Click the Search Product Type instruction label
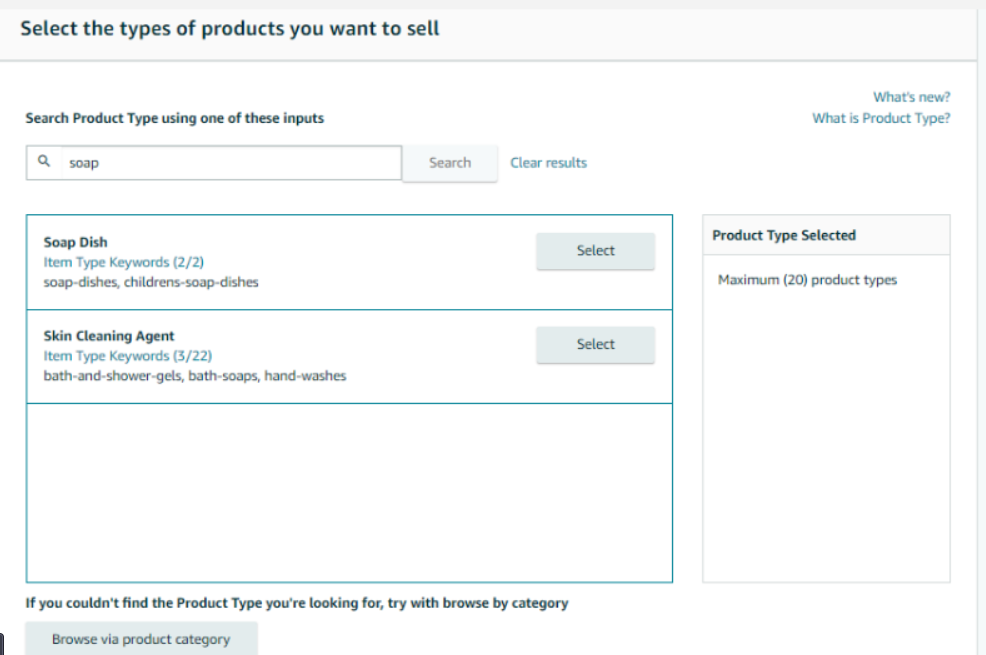 coord(175,118)
